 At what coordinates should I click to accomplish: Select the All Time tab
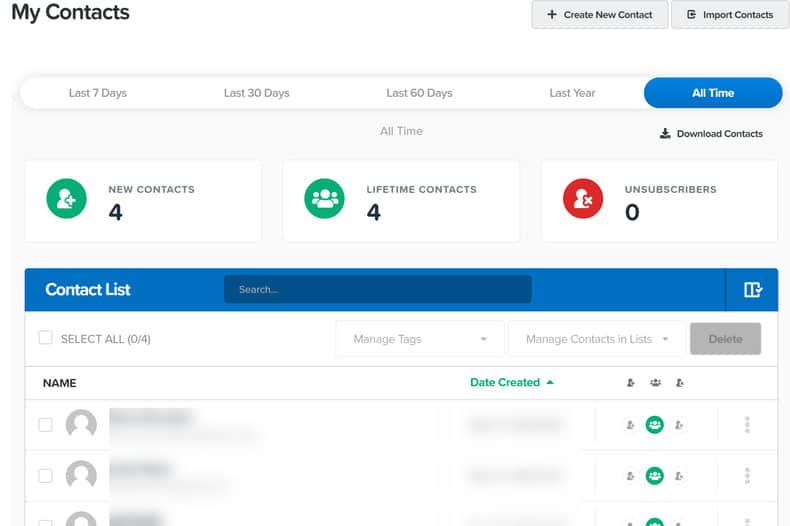[x=713, y=93]
